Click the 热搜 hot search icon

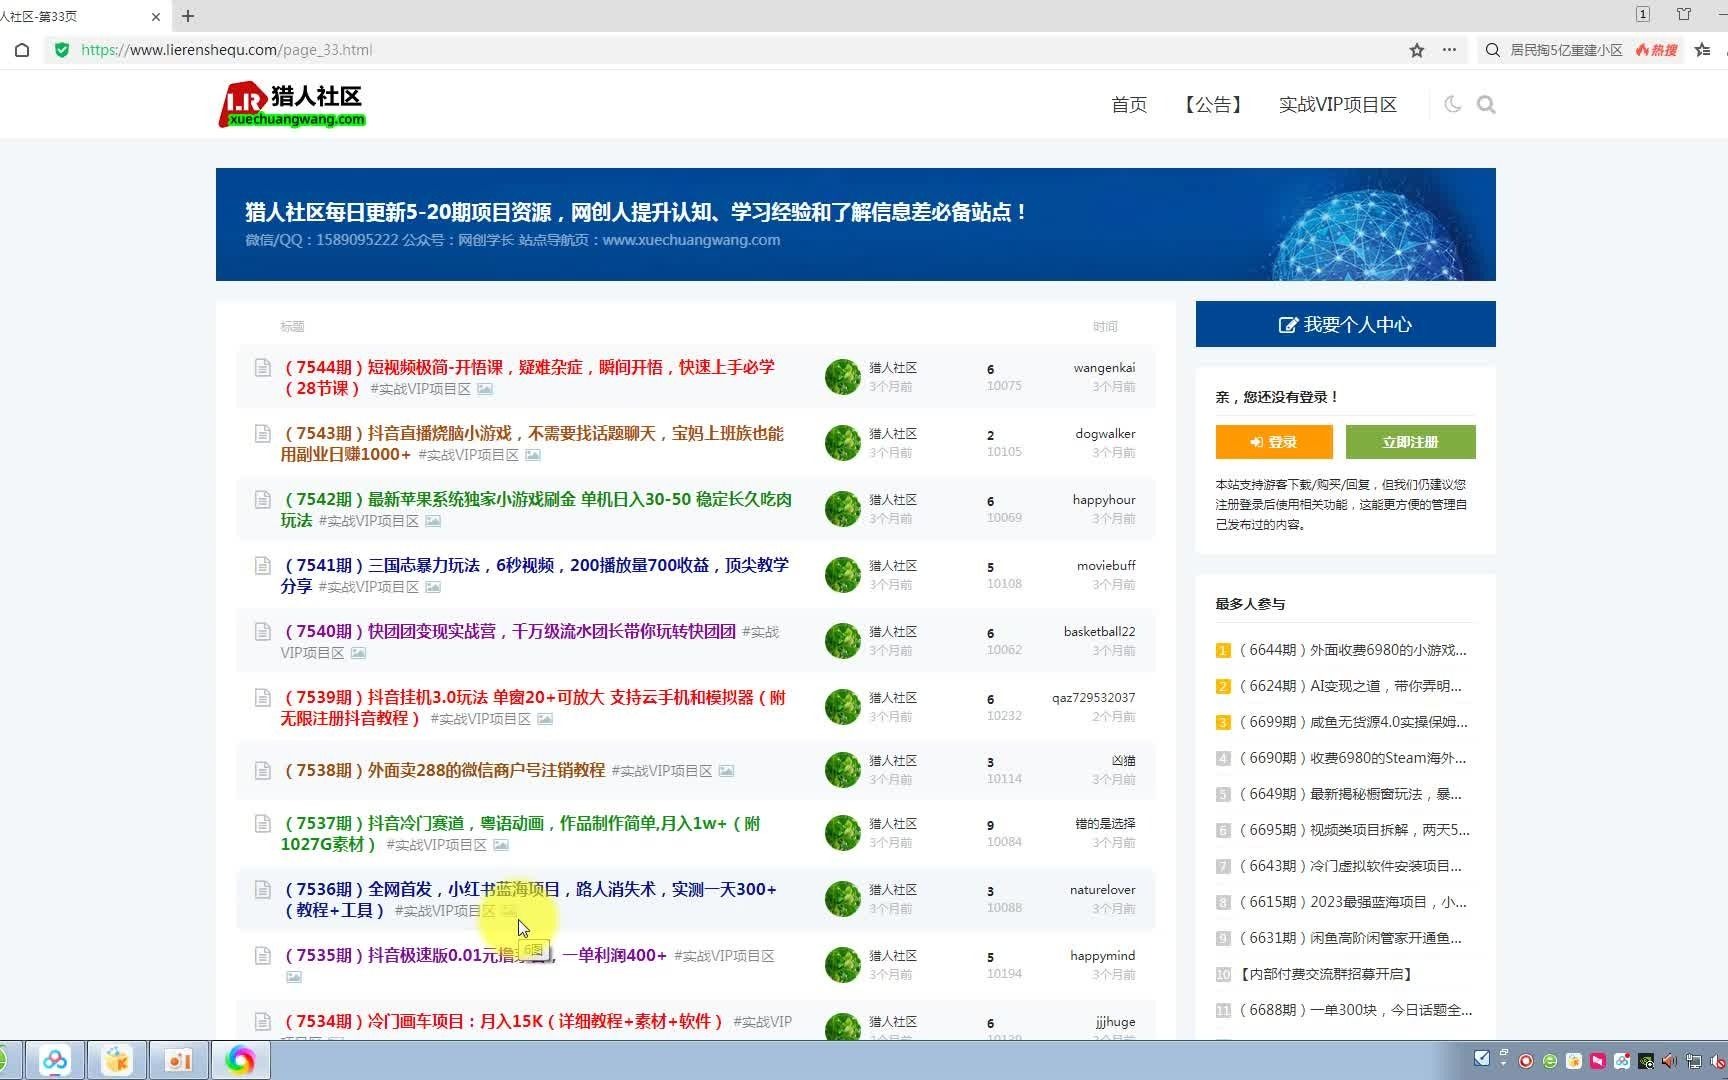[x=1656, y=50]
